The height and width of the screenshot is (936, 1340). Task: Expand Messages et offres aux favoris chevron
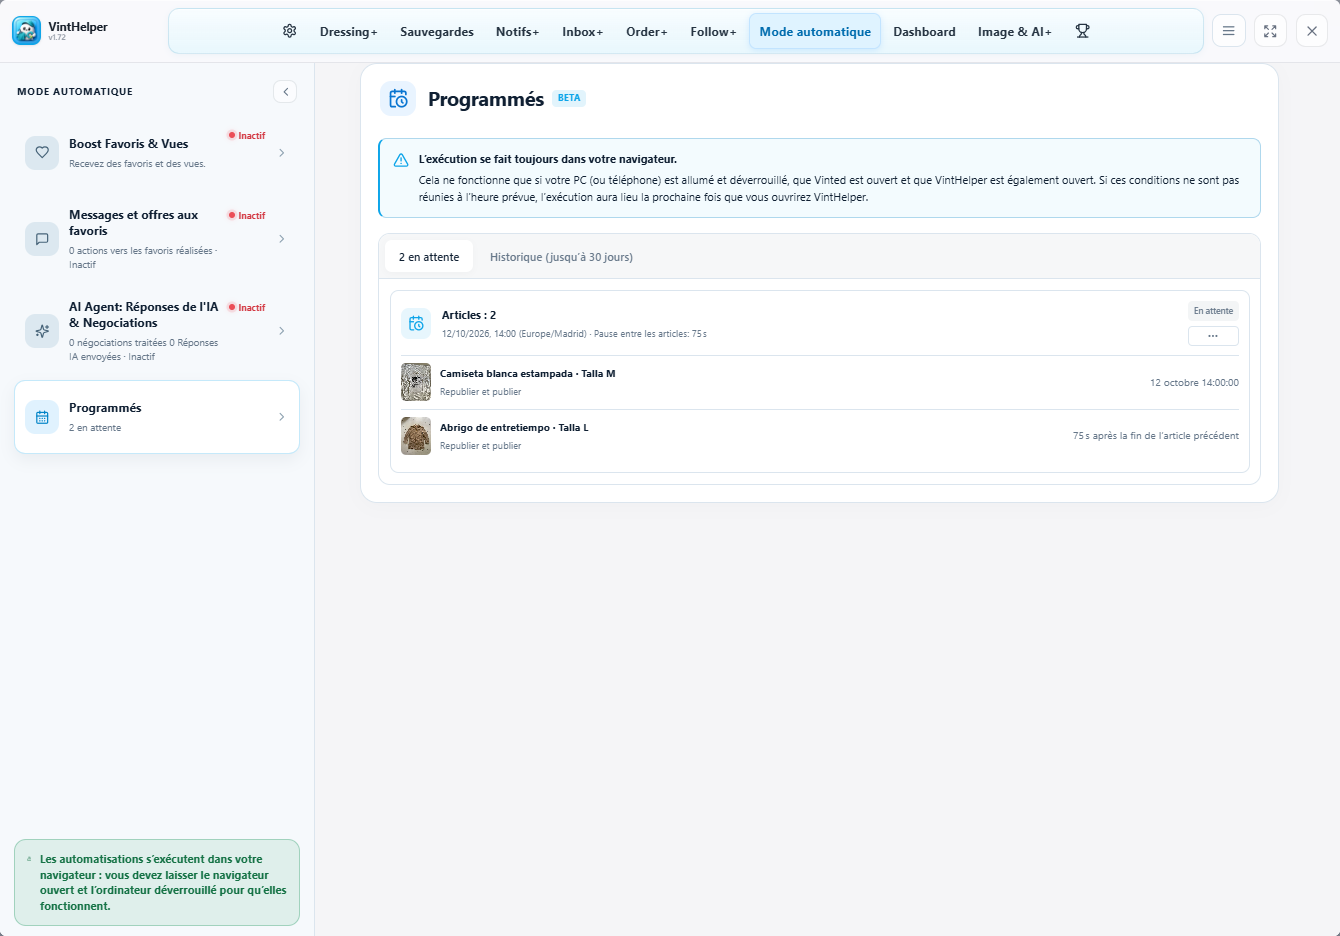(x=282, y=239)
